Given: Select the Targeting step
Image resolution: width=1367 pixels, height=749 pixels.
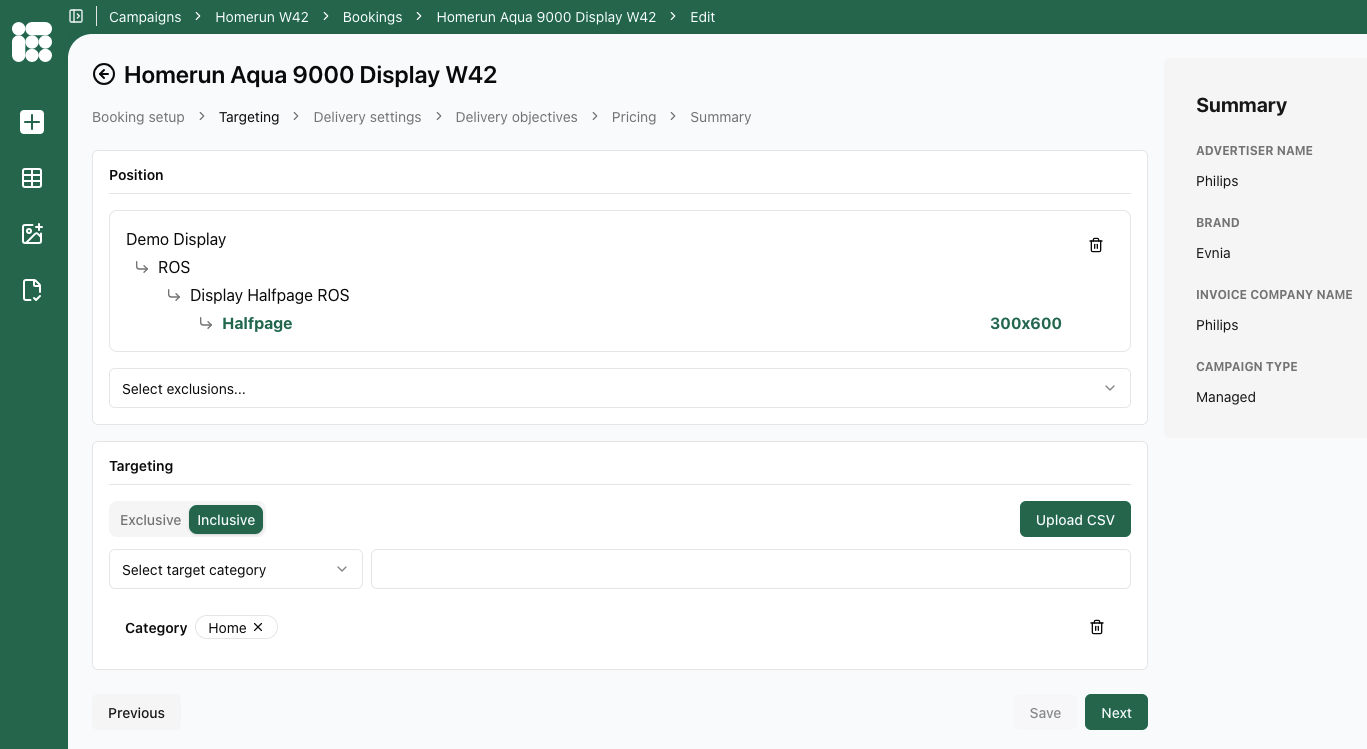Looking at the screenshot, I should pos(249,117).
